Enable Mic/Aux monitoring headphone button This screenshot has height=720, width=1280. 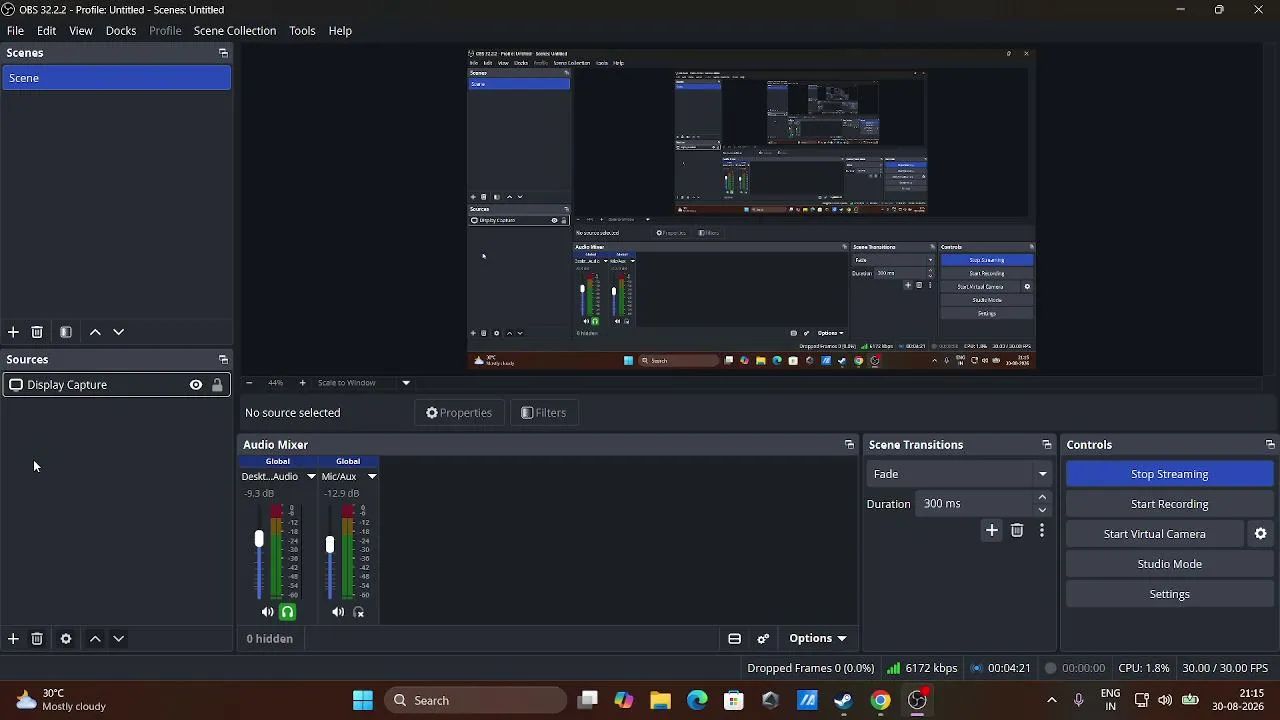point(359,612)
